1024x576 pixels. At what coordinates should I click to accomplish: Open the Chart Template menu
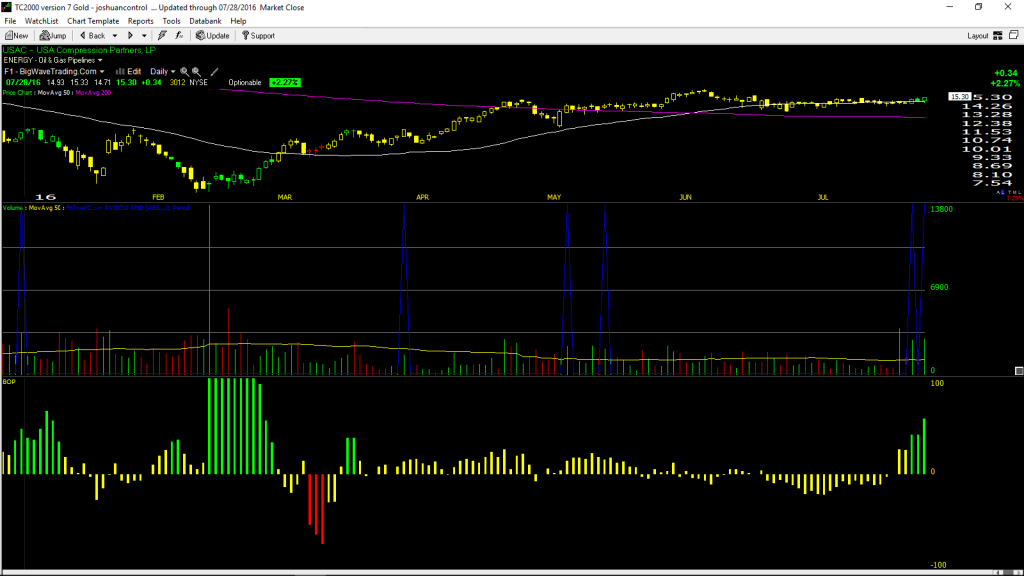93,21
